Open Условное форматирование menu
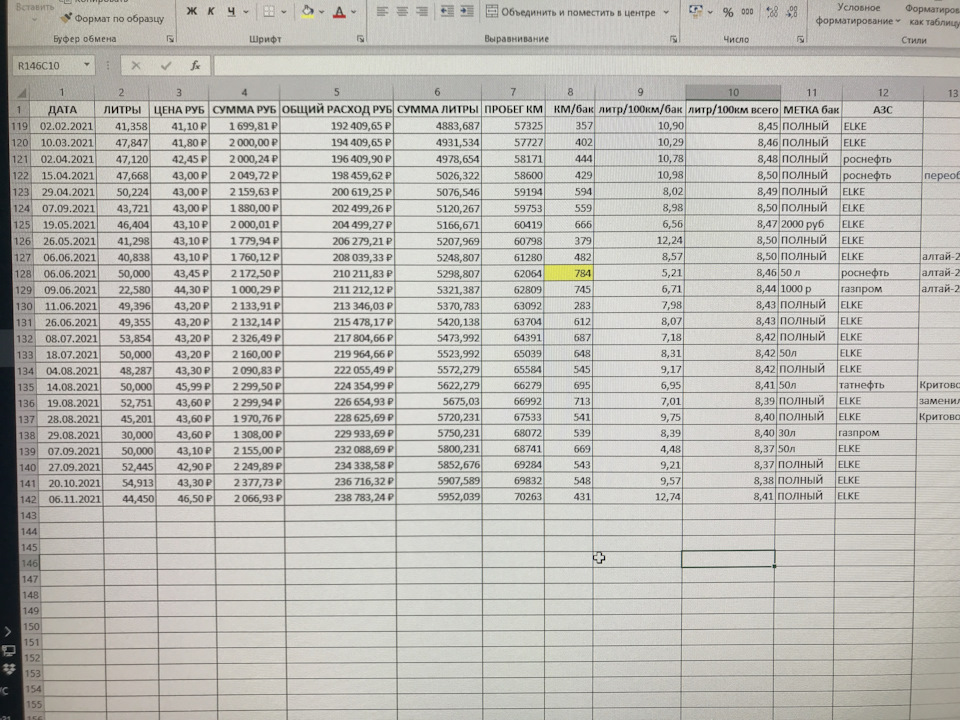960x720 pixels. click(x=858, y=14)
